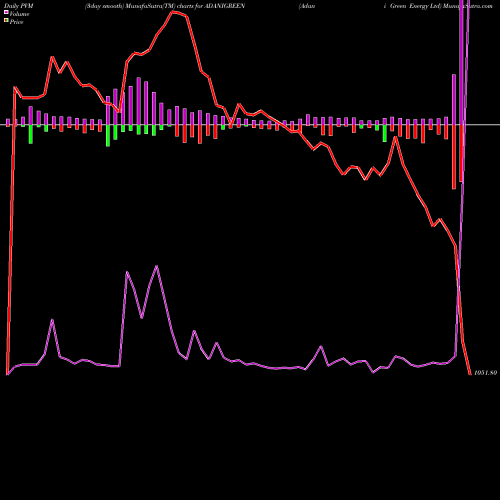The image size is (500, 500).
Task: Click the Volume legend color swatch
Action: pyautogui.click(x=6, y=12)
